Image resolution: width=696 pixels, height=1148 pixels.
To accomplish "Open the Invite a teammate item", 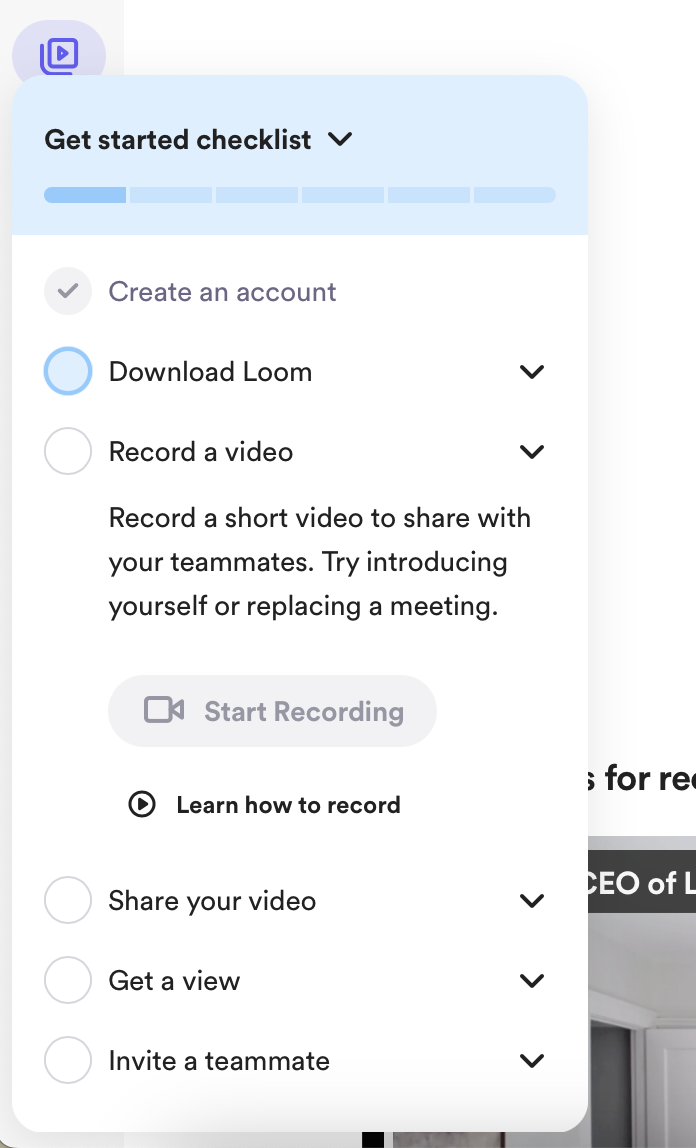I will coord(220,1060).
